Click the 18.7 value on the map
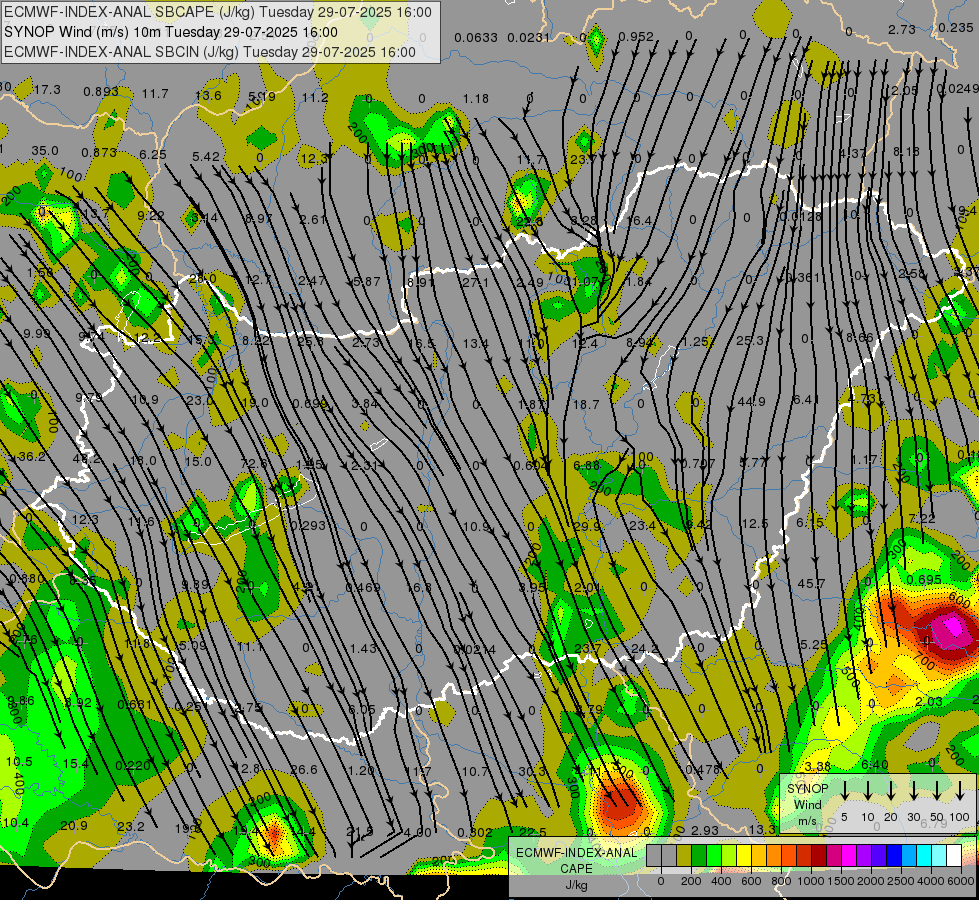This screenshot has width=979, height=900. tap(586, 405)
